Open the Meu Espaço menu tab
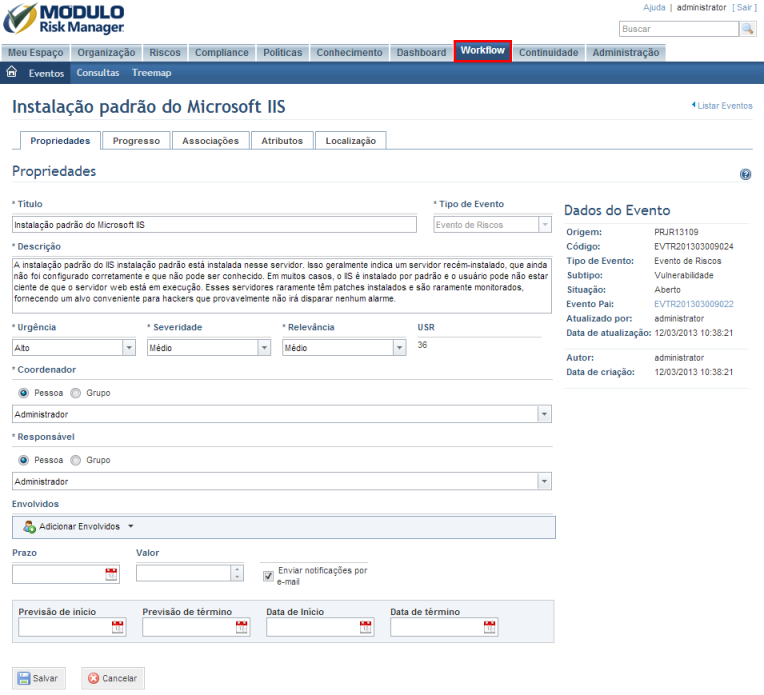Image resolution: width=764 pixels, height=695 pixels. (36, 53)
